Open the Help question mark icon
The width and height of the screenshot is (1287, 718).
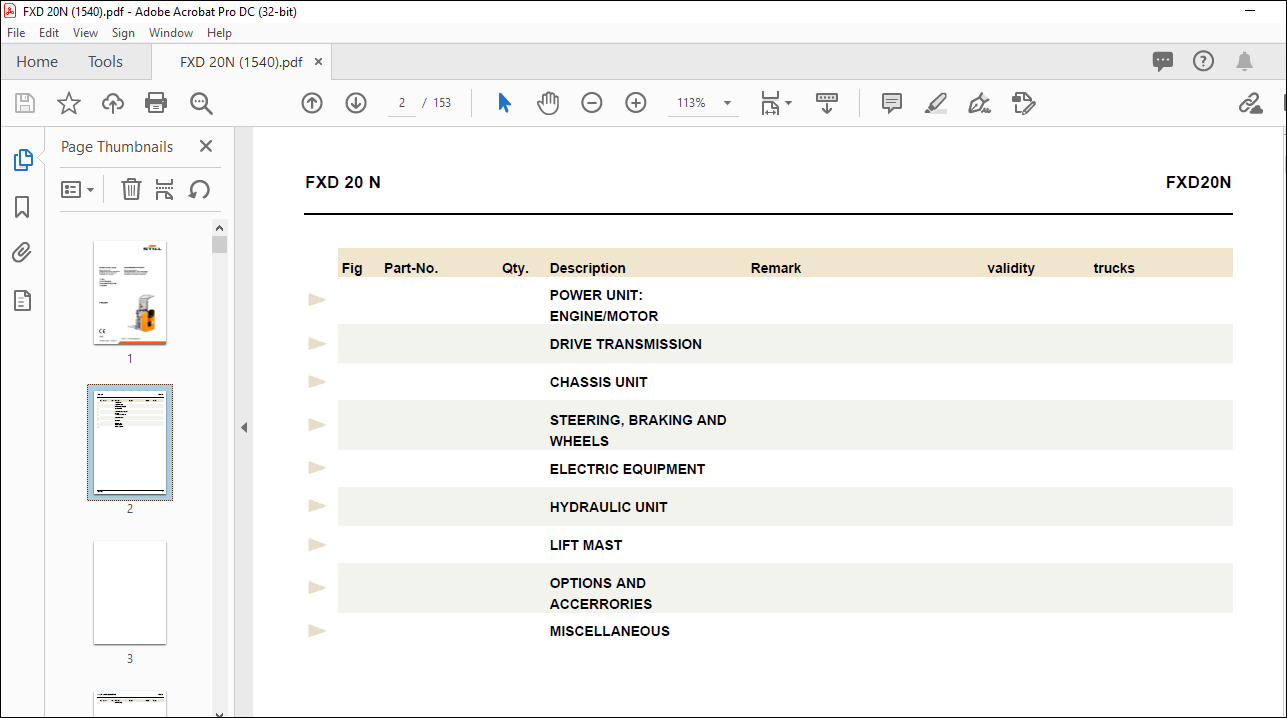1204,61
